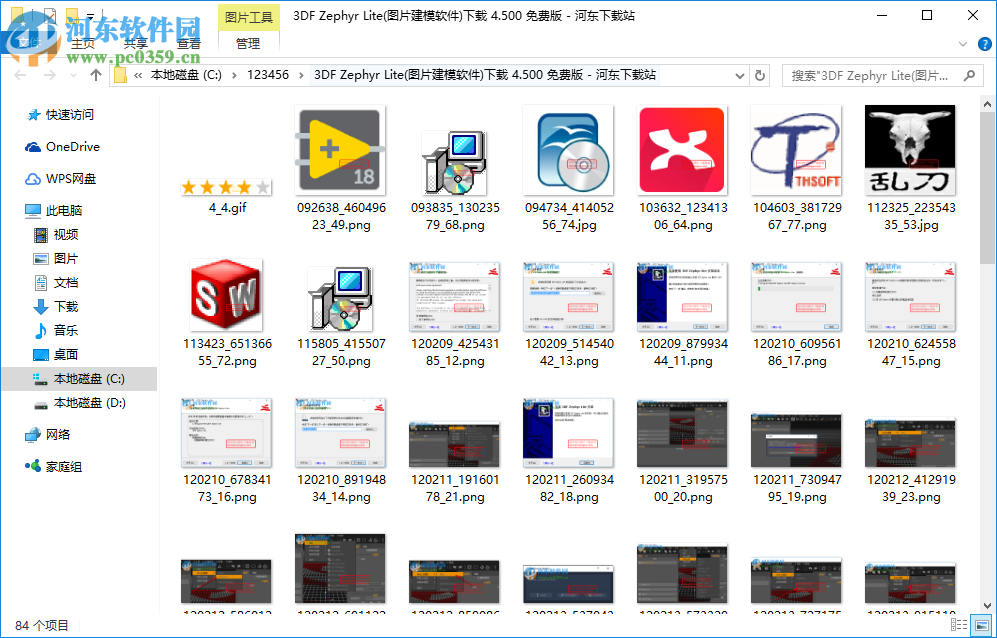Select the 104603_38172967_77.png THSOFT icon file
Viewport: 997px width, 638px height.
pyautogui.click(x=796, y=150)
